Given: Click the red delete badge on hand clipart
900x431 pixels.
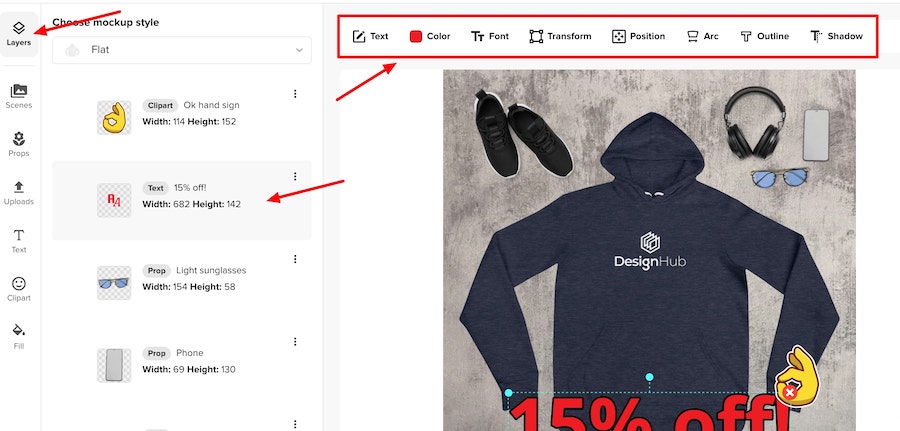Looking at the screenshot, I should click(790, 393).
